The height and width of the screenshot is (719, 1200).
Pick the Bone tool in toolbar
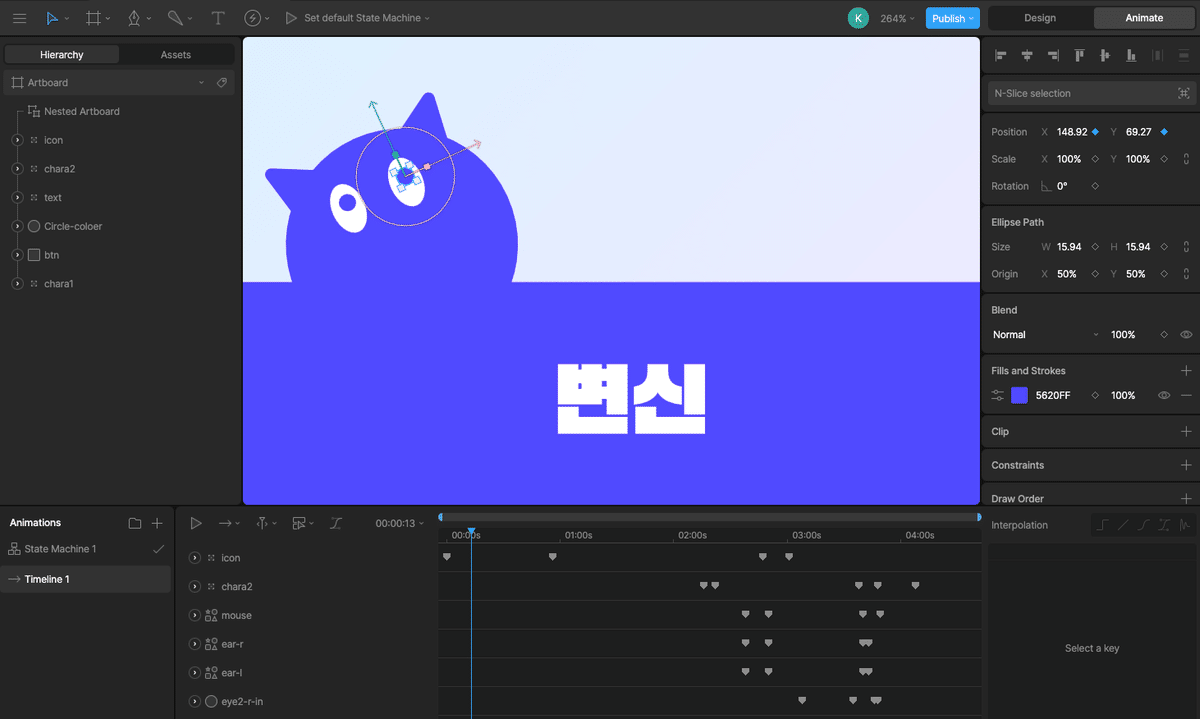(x=175, y=18)
